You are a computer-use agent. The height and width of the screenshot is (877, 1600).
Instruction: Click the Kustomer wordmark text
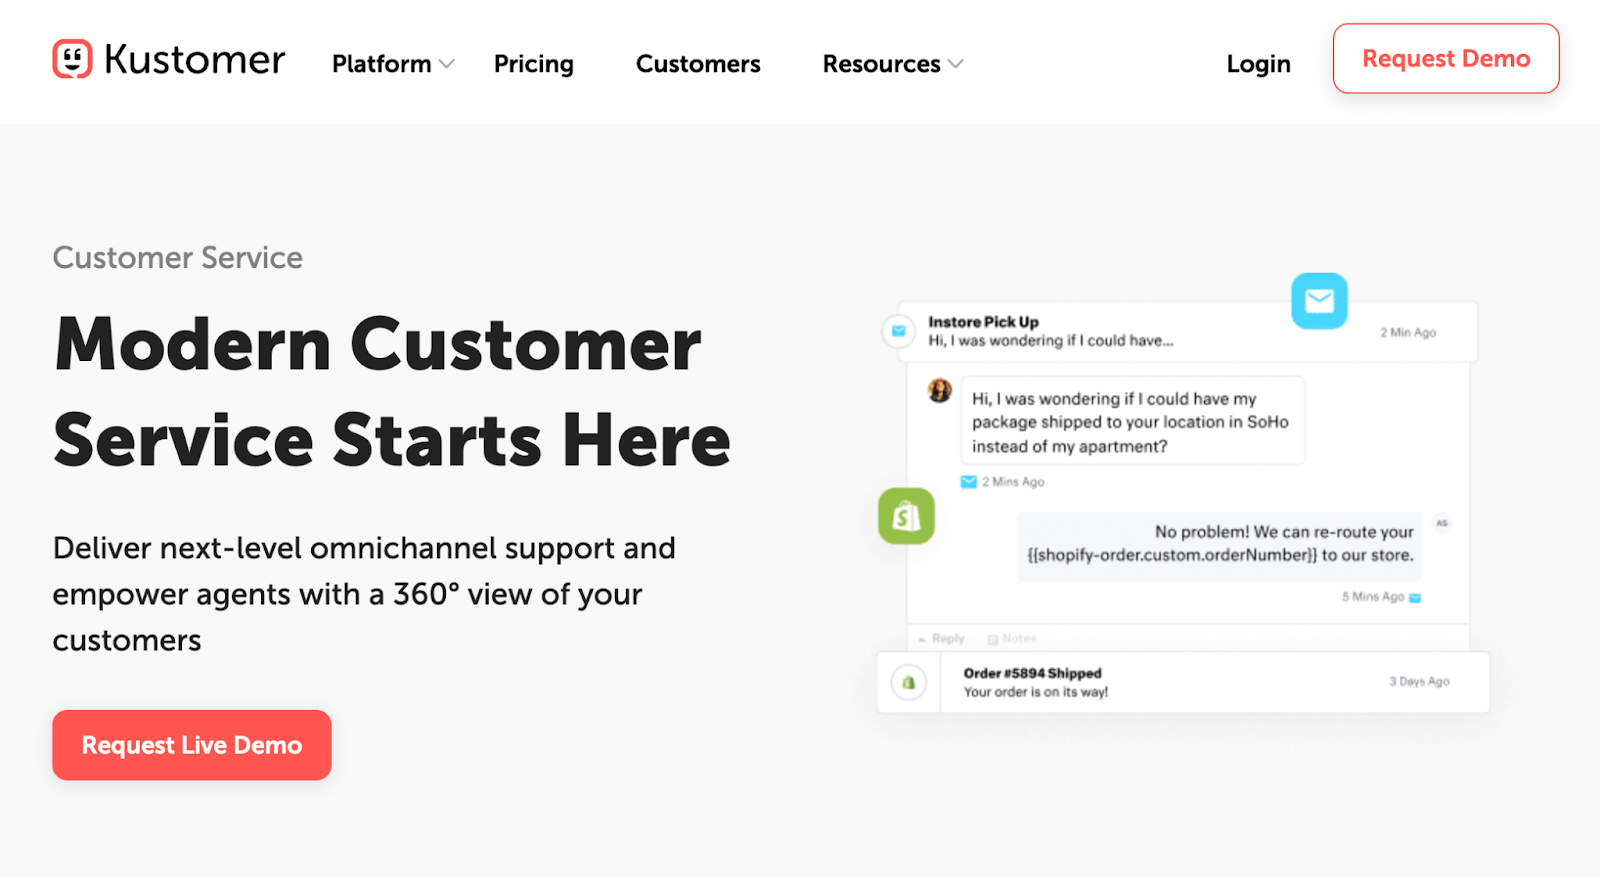point(195,60)
